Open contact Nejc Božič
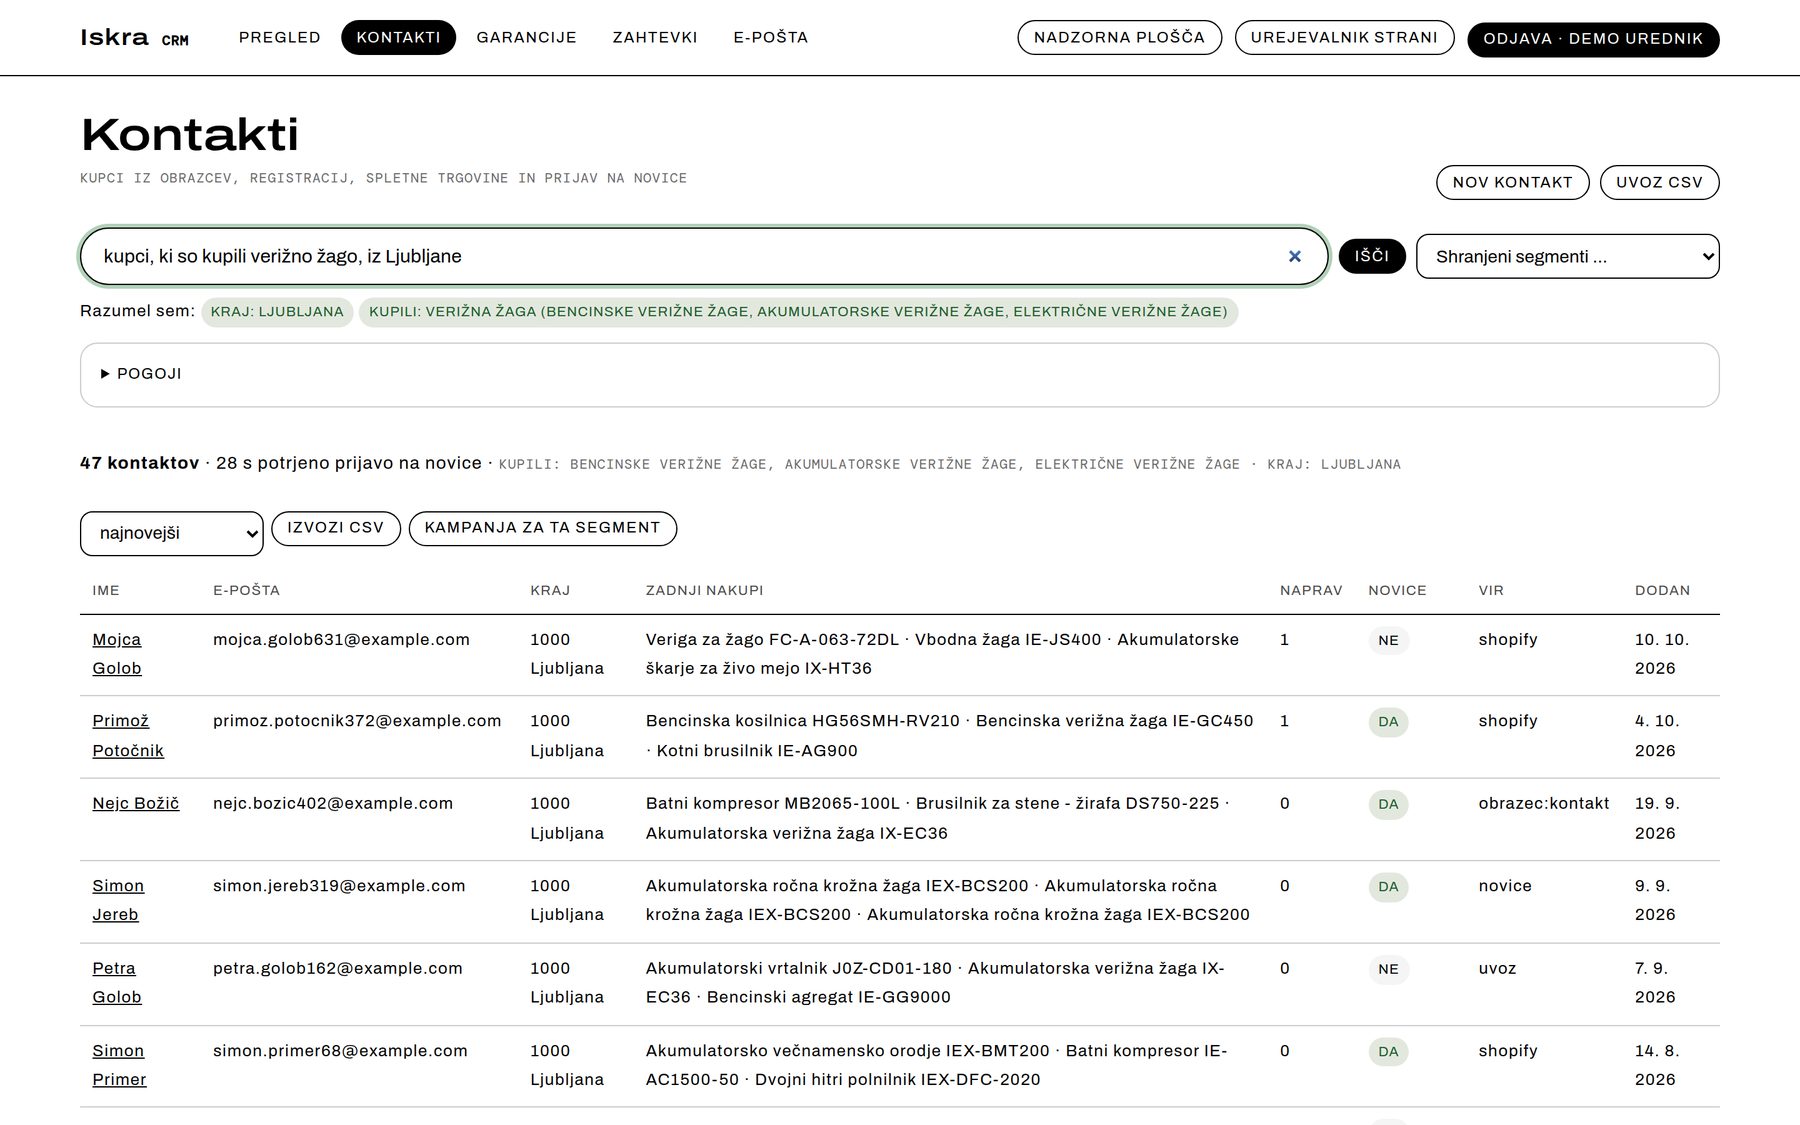The width and height of the screenshot is (1800, 1125). pos(136,803)
